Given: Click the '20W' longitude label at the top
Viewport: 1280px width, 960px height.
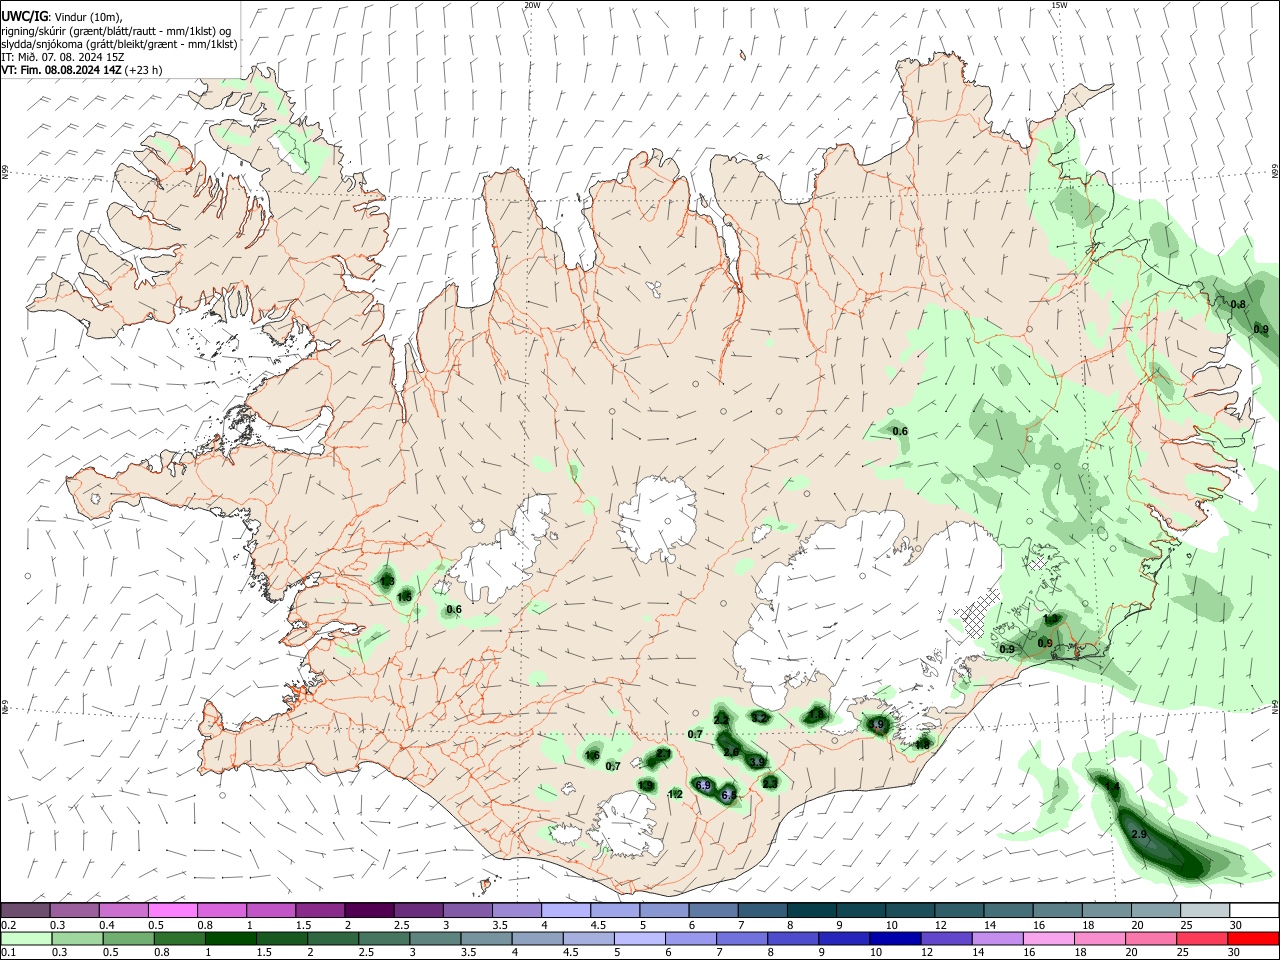Looking at the screenshot, I should coord(532,5).
